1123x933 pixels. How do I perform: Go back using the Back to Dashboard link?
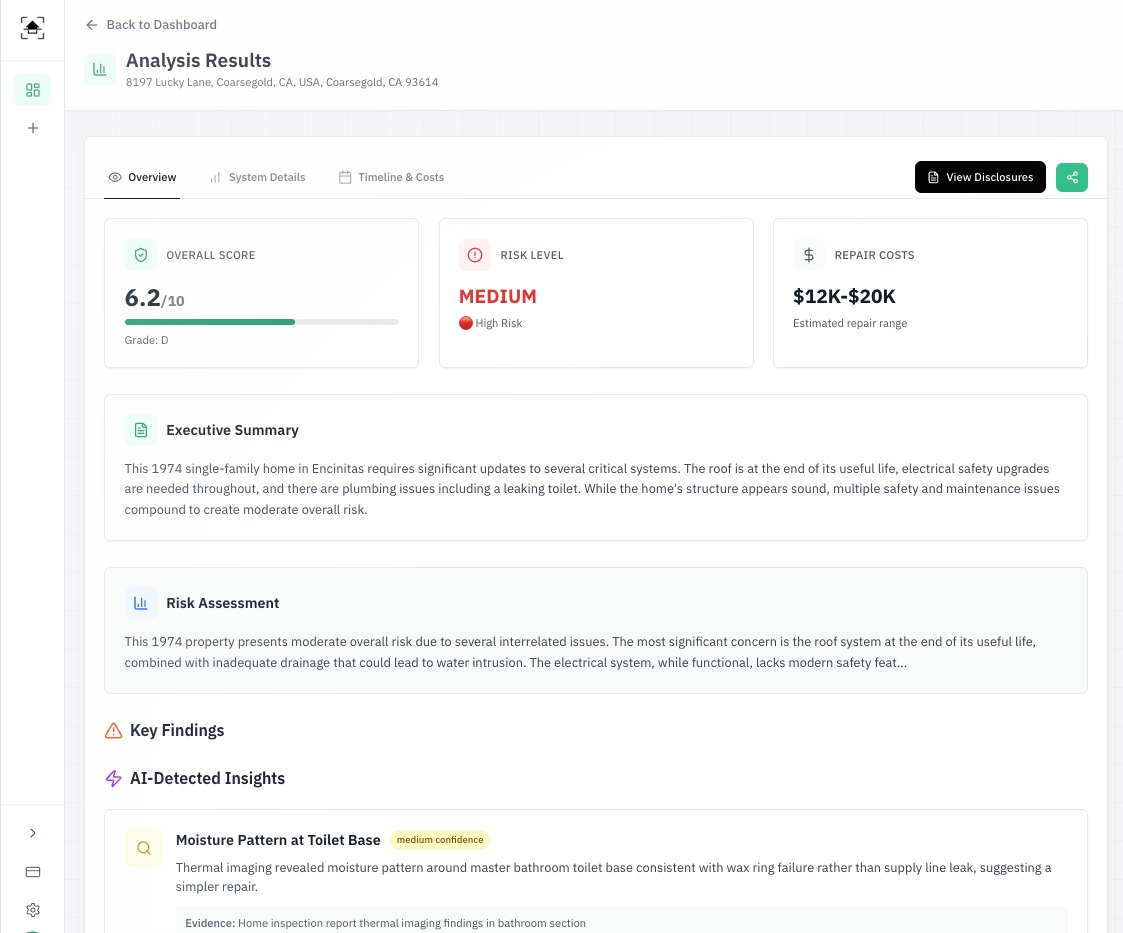click(x=150, y=24)
